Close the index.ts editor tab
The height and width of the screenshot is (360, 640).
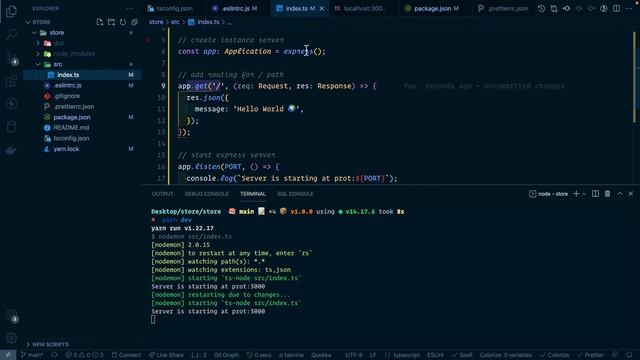(322, 9)
